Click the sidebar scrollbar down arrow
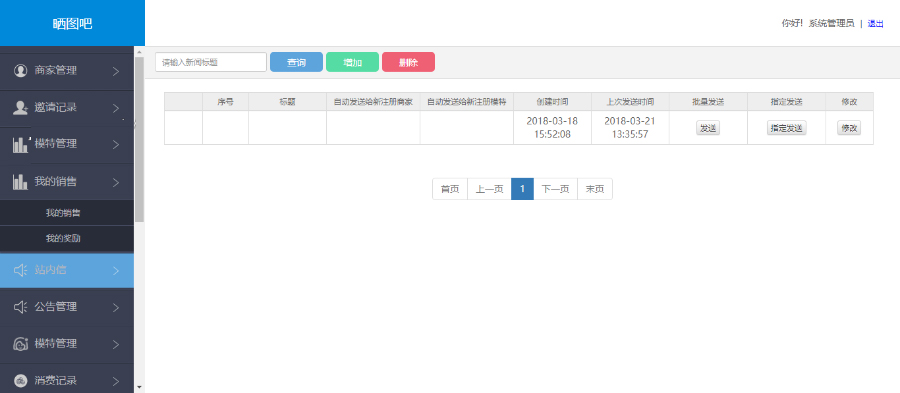Screen dimensions: 900x393 139,387
